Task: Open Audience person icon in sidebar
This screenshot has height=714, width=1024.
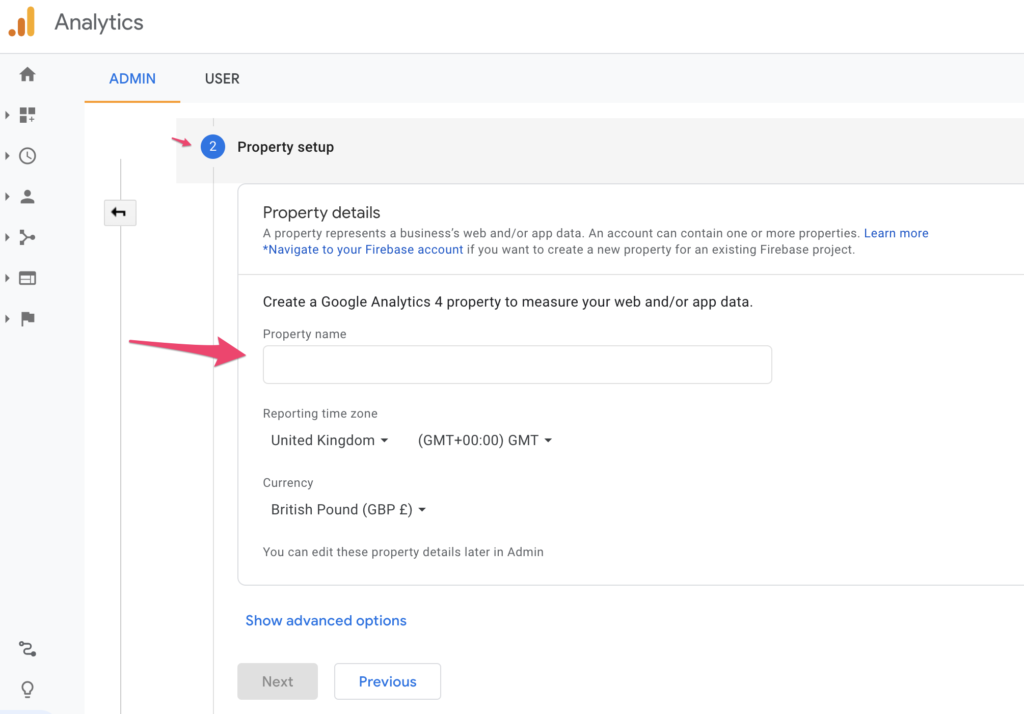Action: pos(27,197)
